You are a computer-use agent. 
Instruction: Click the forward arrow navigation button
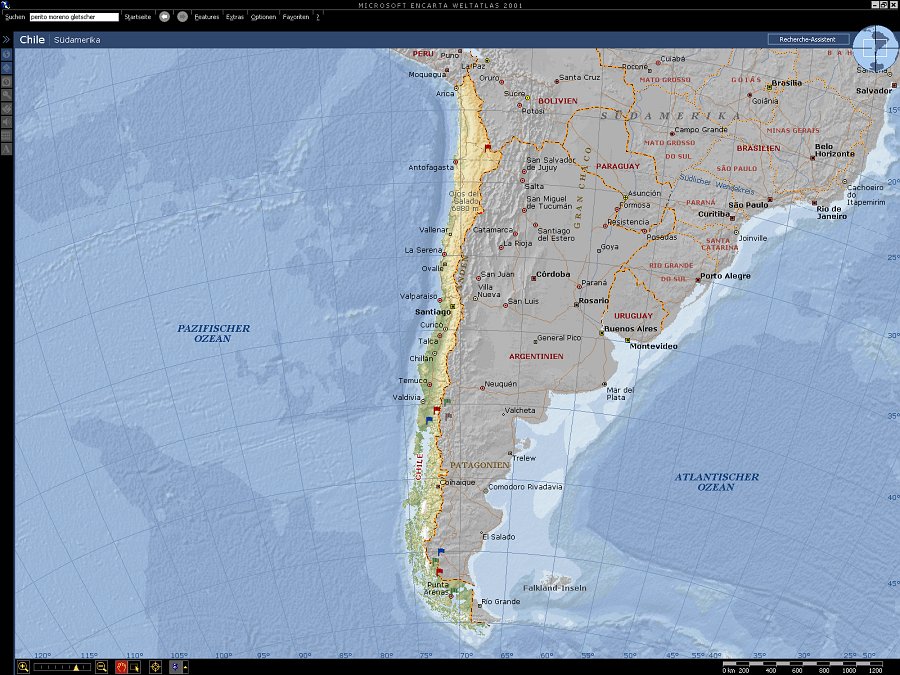coord(182,17)
